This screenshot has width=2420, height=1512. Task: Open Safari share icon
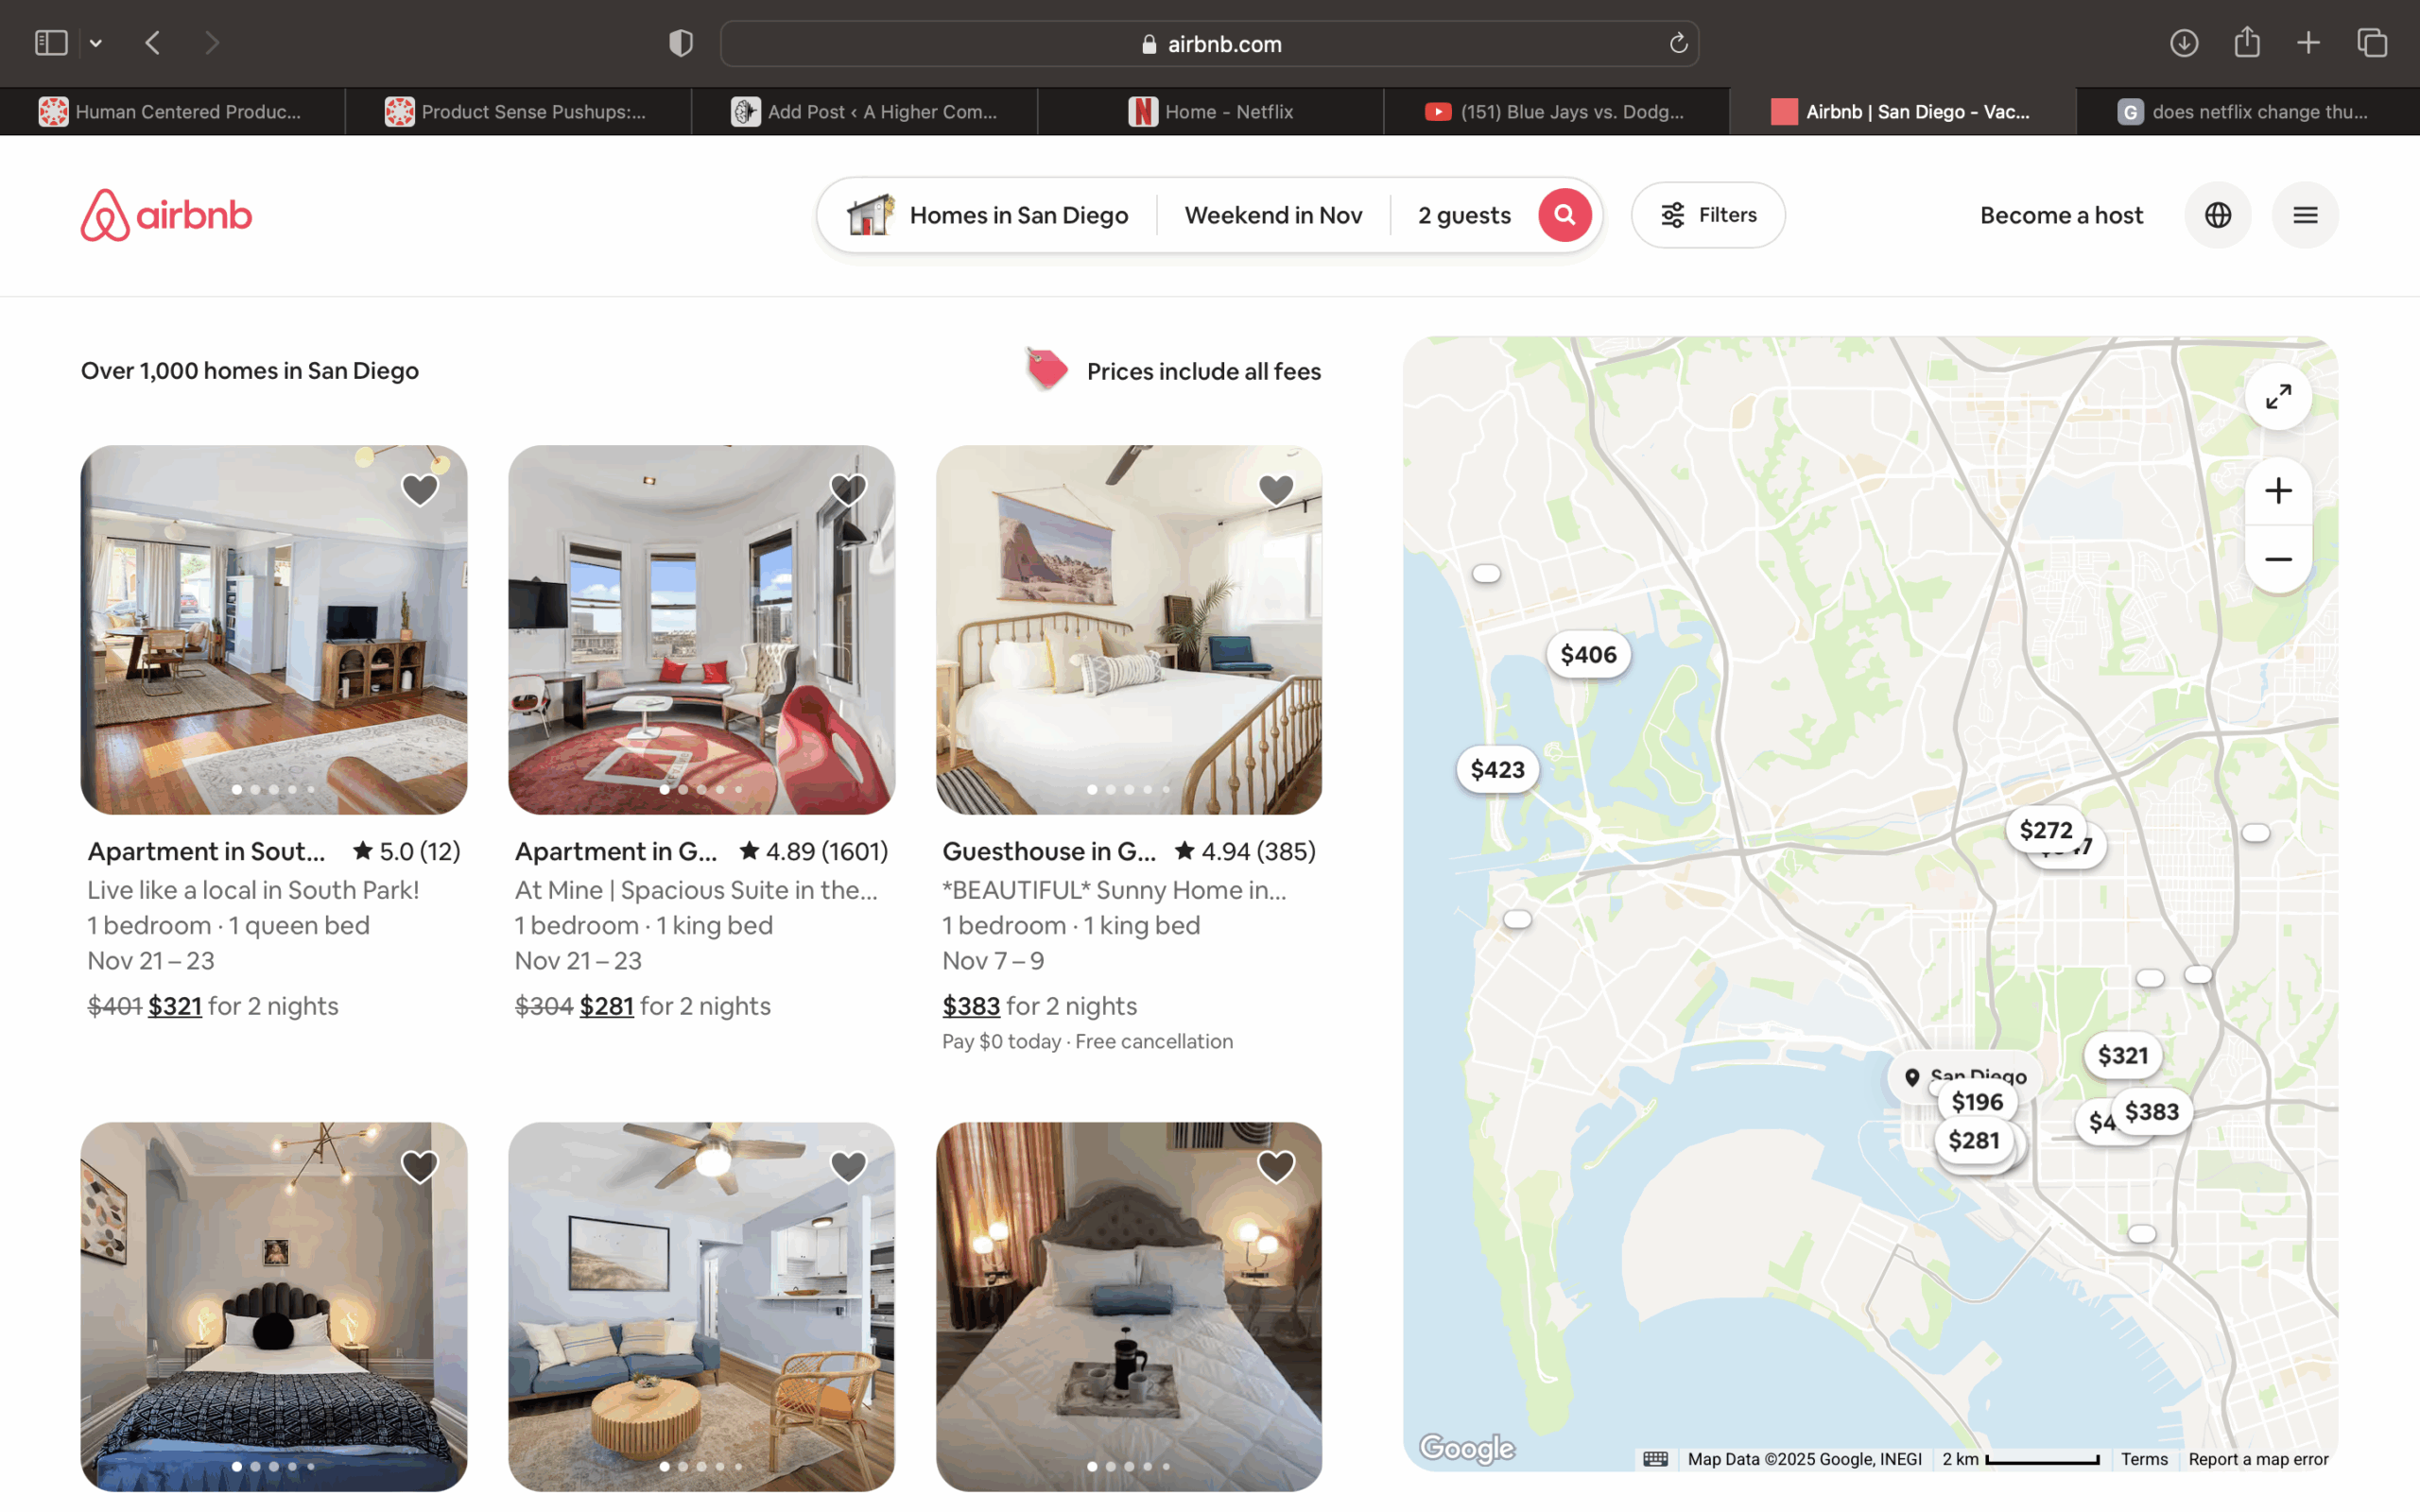2247,43
